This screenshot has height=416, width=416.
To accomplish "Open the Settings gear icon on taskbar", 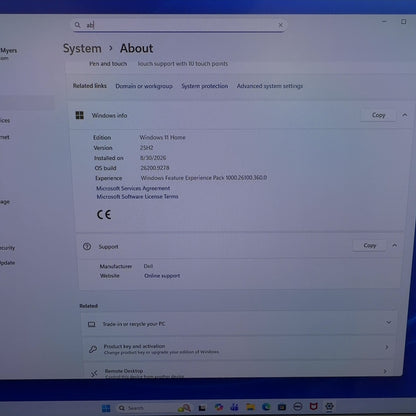I will tap(329, 406).
